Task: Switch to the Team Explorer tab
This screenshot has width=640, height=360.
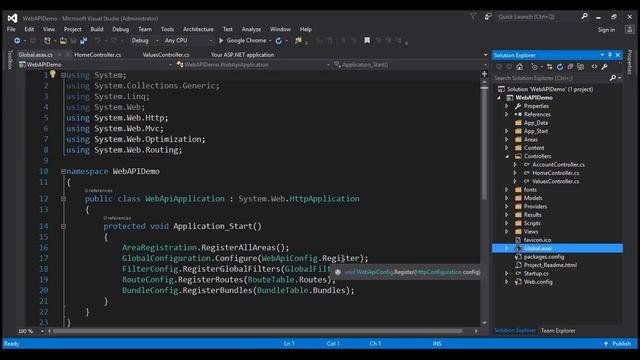Action: point(558,331)
